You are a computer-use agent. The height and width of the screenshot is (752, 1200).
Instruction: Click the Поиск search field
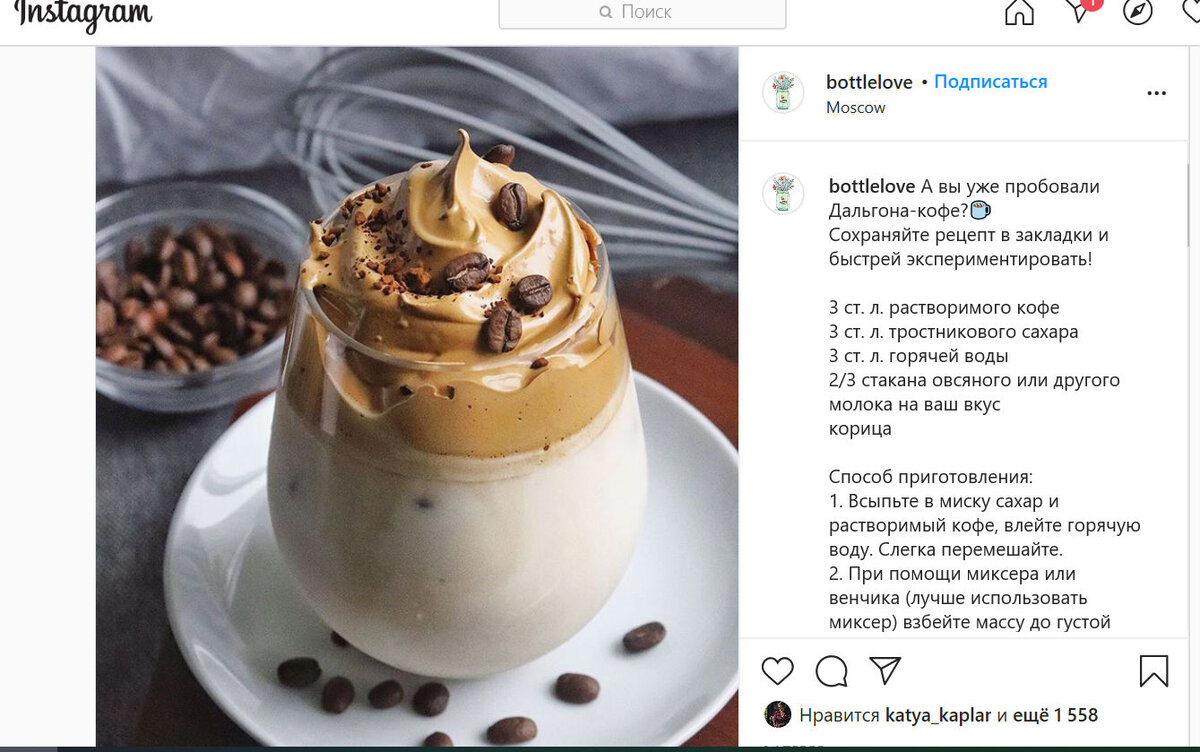point(642,13)
